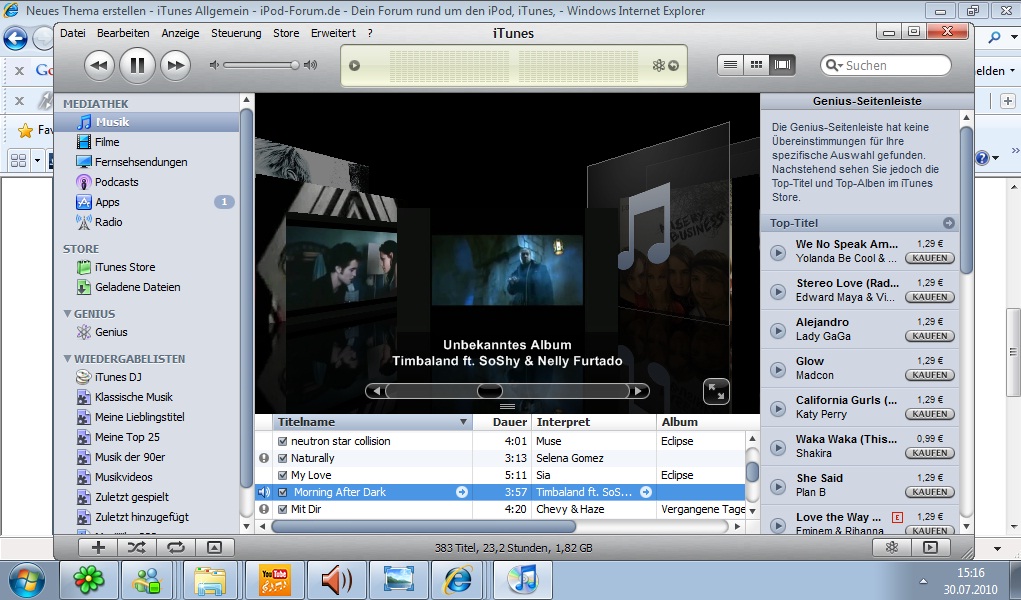Uncheck the Mit Dir checkbox
This screenshot has width=1021, height=600.
(x=283, y=509)
